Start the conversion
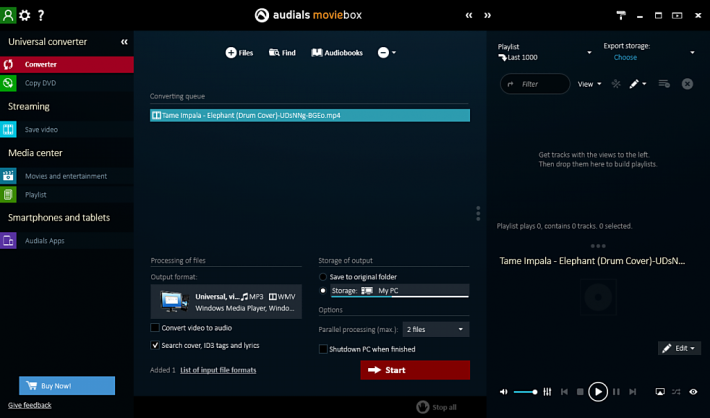The image size is (710, 418). pos(415,370)
